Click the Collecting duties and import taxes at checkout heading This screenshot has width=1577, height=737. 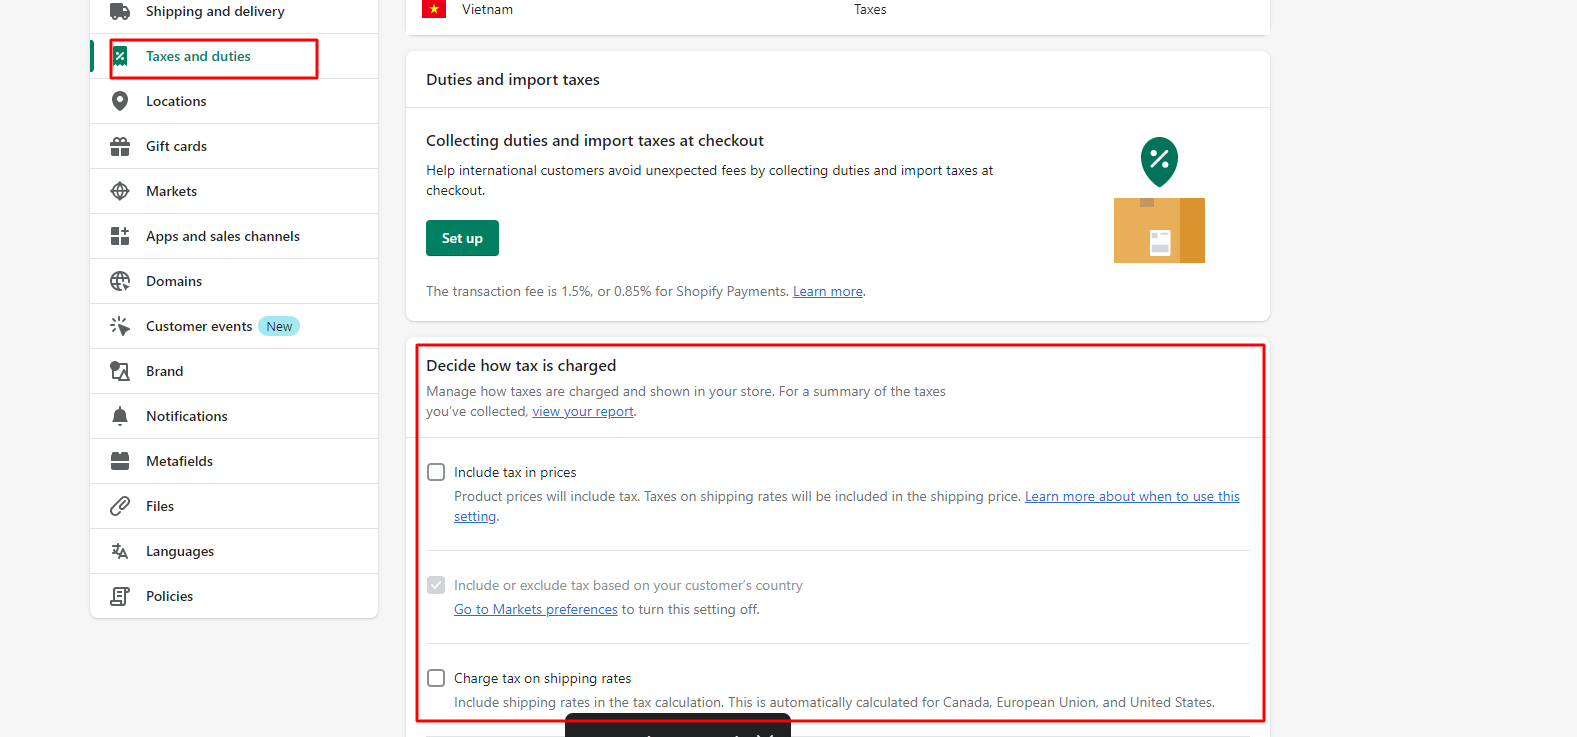pyautogui.click(x=595, y=141)
